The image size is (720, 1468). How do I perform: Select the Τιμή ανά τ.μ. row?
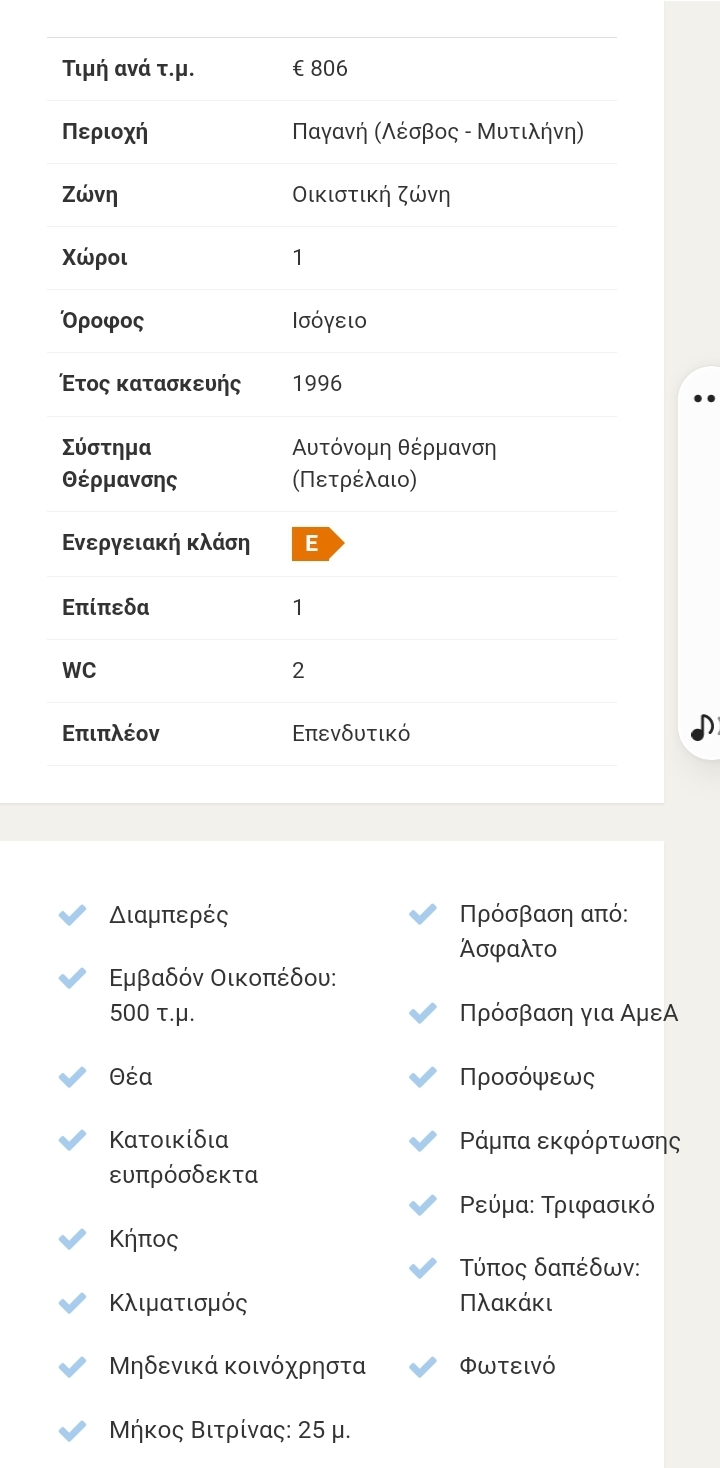tap(332, 69)
